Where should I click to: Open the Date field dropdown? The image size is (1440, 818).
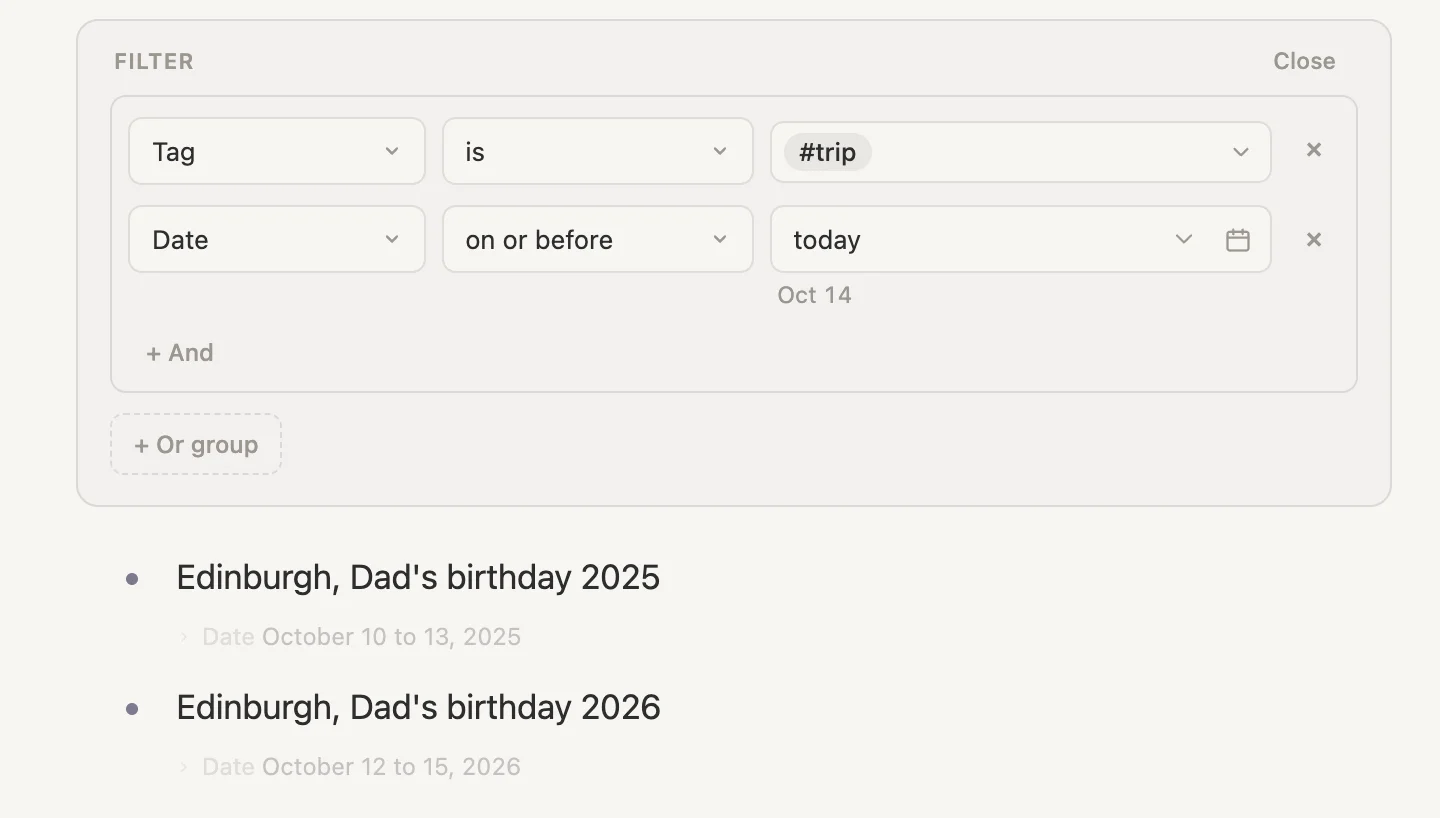(x=277, y=239)
